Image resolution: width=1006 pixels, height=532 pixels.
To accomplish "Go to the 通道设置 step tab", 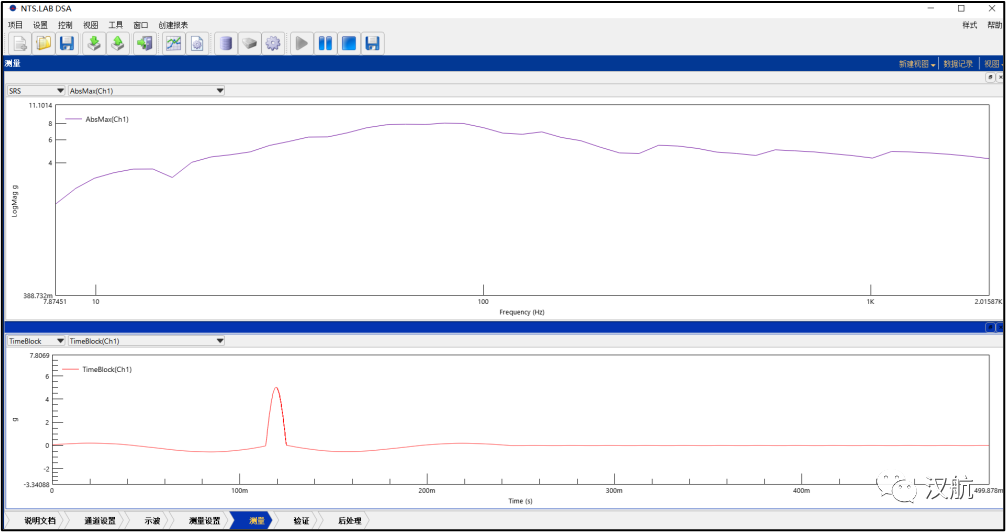I will click(99, 520).
